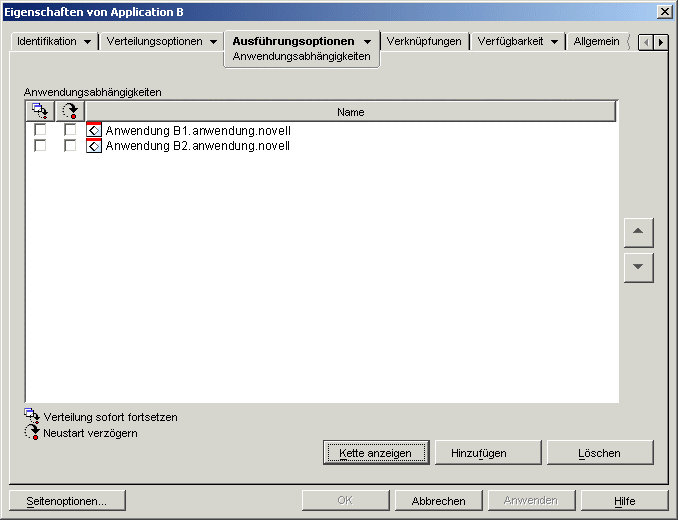Click the legend icon beside 'Verteilung sofort fortsetzen'
This screenshot has width=678, height=520.
(x=32, y=416)
